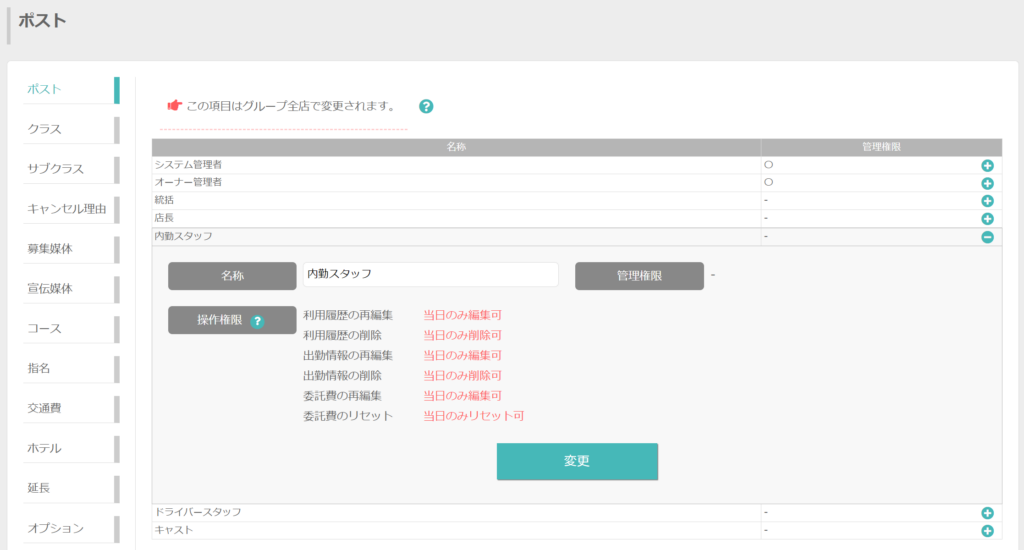The width and height of the screenshot is (1024, 550).
Task: Expand the キャスト row plus icon
Action: pos(987,531)
